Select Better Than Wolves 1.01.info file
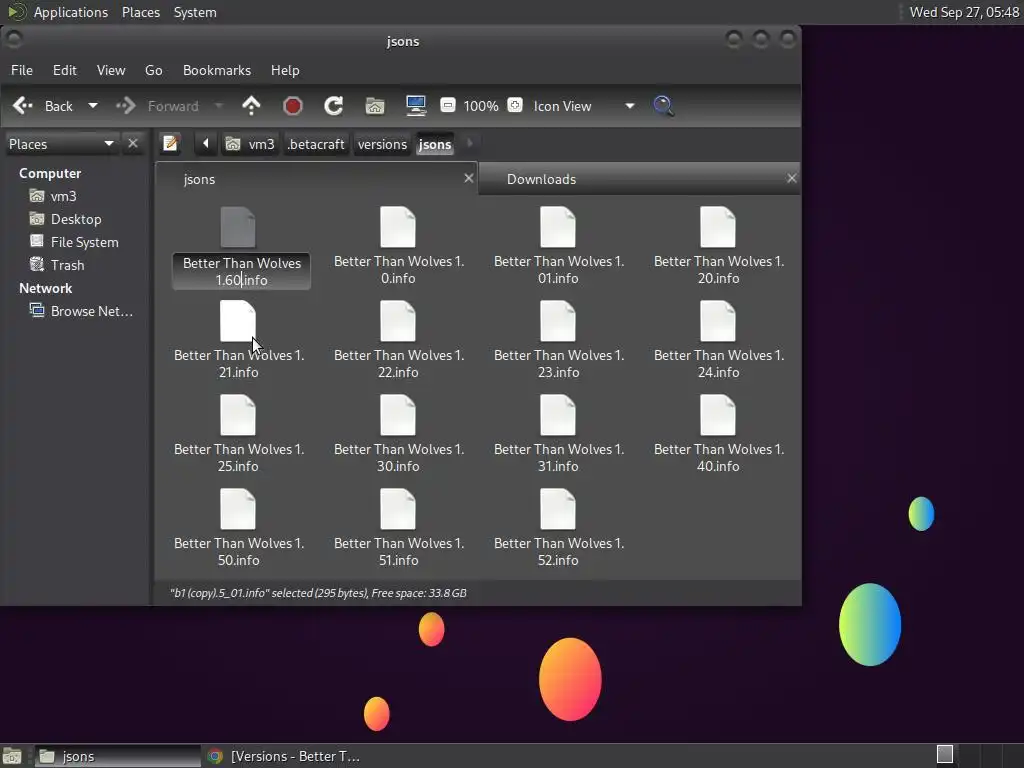Viewport: 1024px width, 768px height. (x=558, y=246)
